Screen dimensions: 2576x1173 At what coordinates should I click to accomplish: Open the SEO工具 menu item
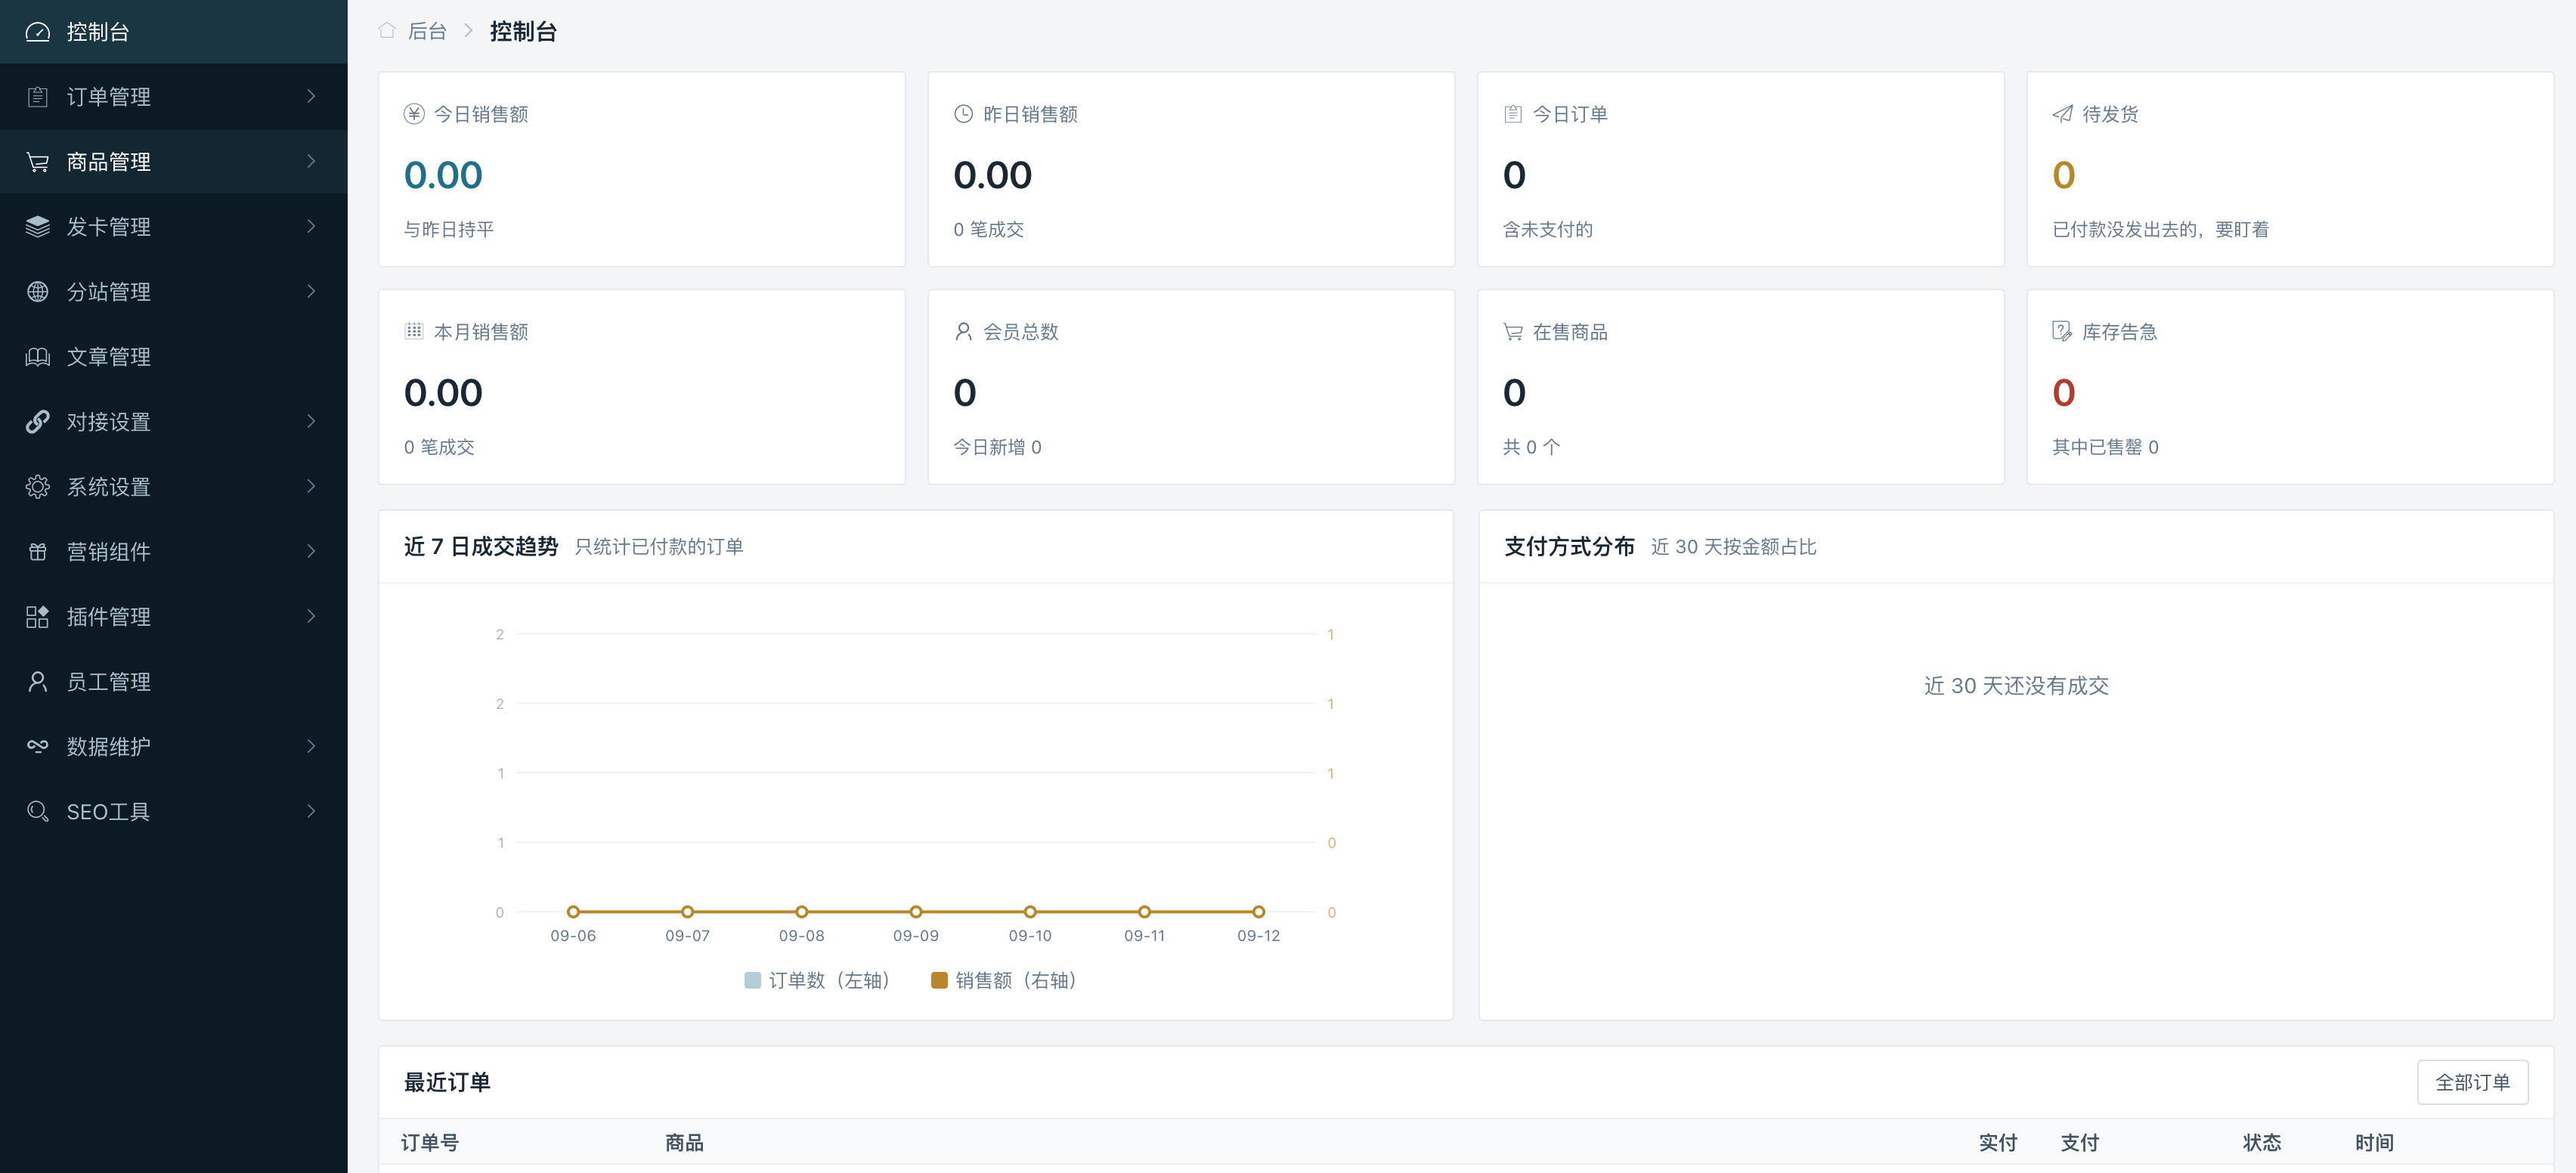[174, 812]
